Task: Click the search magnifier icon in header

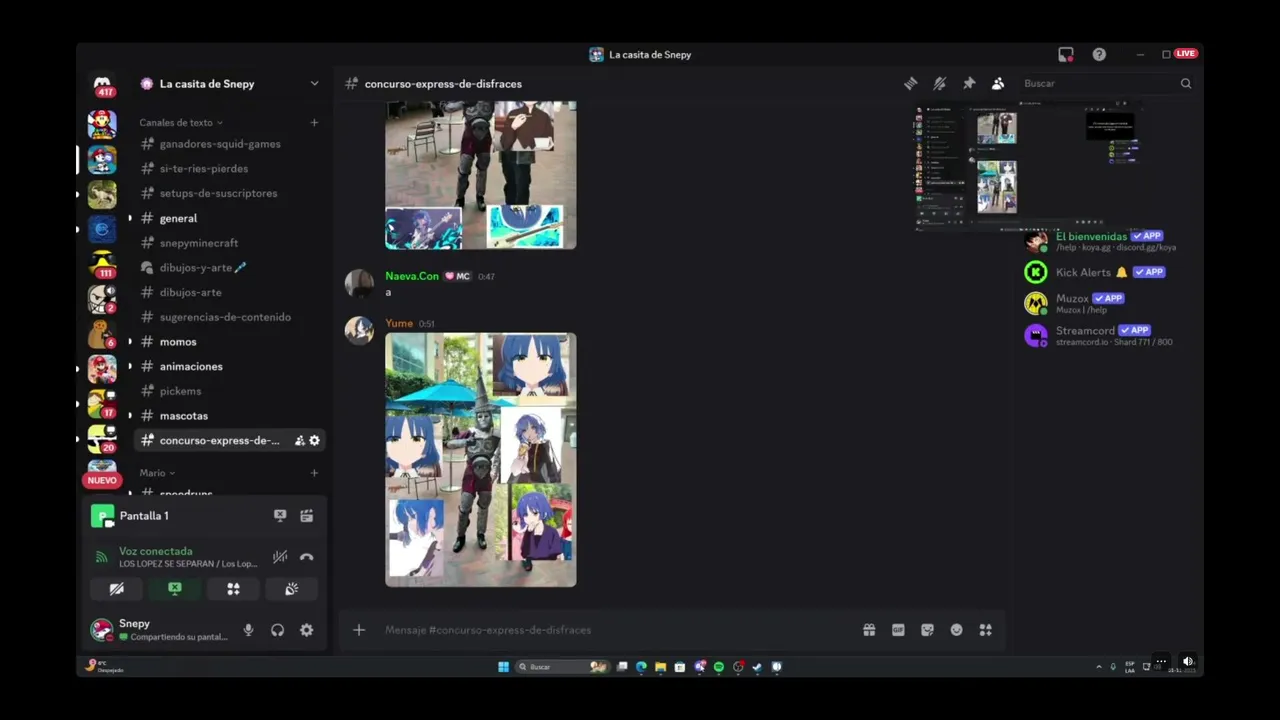Action: point(1185,84)
